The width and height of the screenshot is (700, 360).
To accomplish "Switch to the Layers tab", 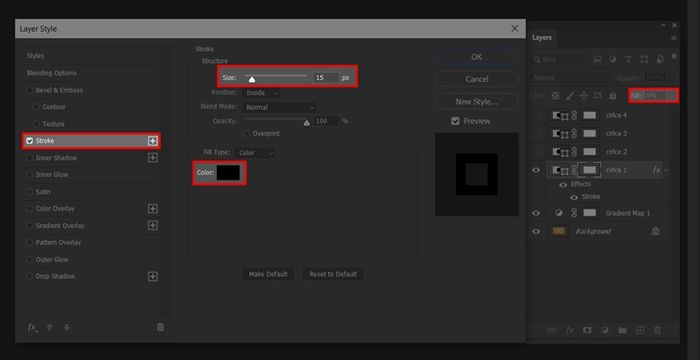I will click(542, 38).
